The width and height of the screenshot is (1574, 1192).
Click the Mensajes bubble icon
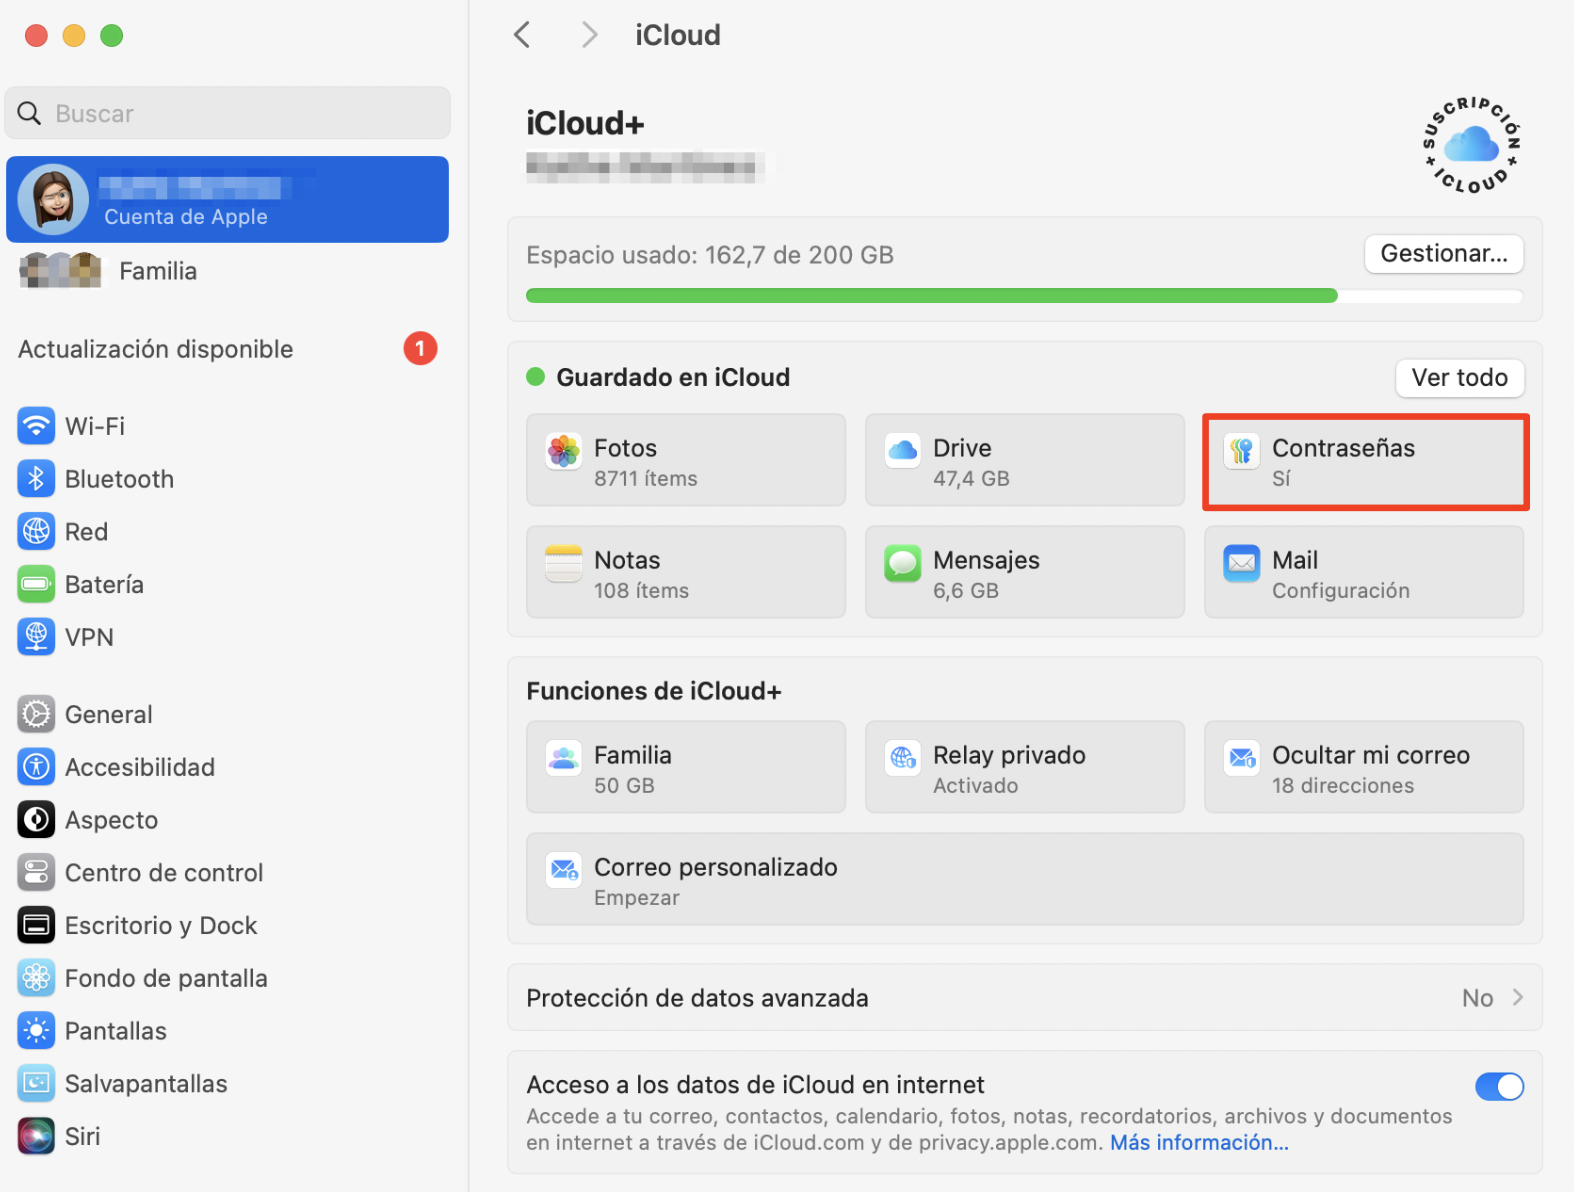click(x=903, y=563)
